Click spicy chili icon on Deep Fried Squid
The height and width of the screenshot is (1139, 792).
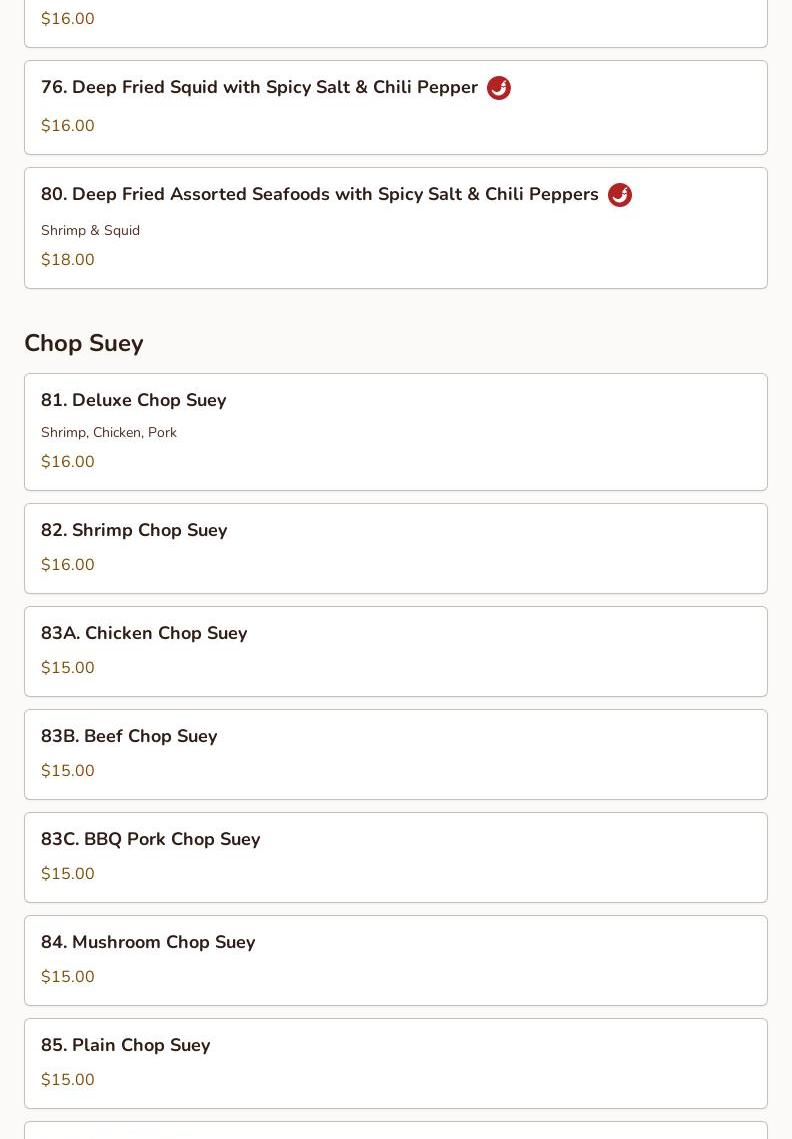pos(498,88)
